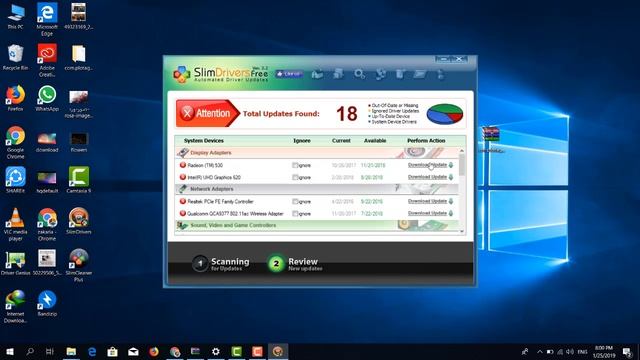Select Driver Genius desktop shortcut
This screenshot has height=360, width=640.
(x=15, y=263)
